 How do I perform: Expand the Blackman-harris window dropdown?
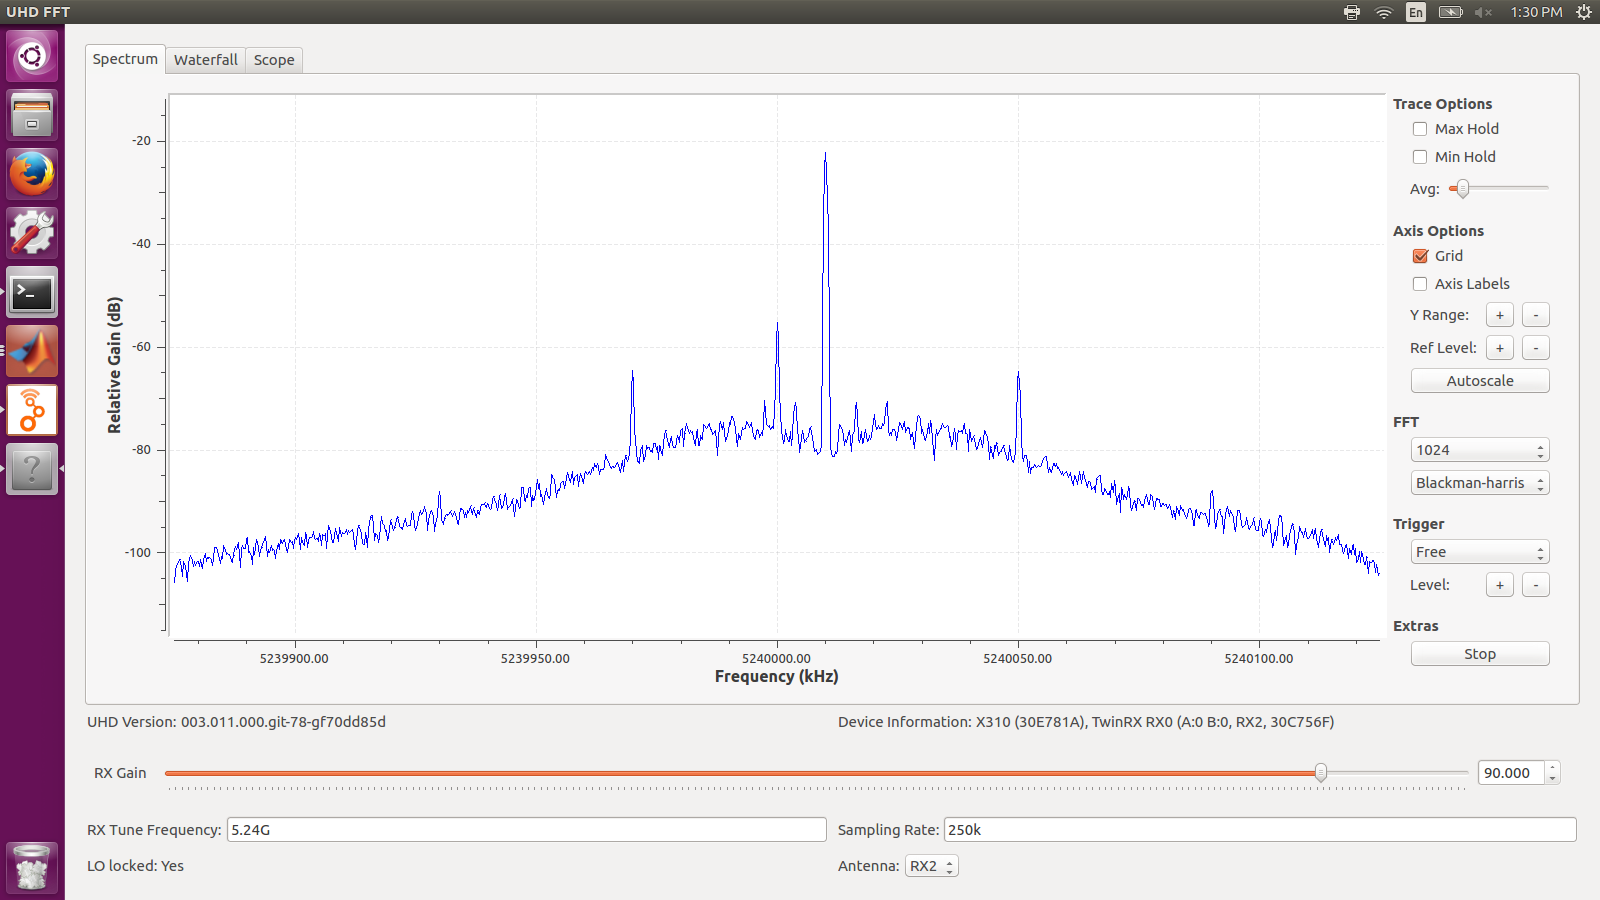(1480, 483)
